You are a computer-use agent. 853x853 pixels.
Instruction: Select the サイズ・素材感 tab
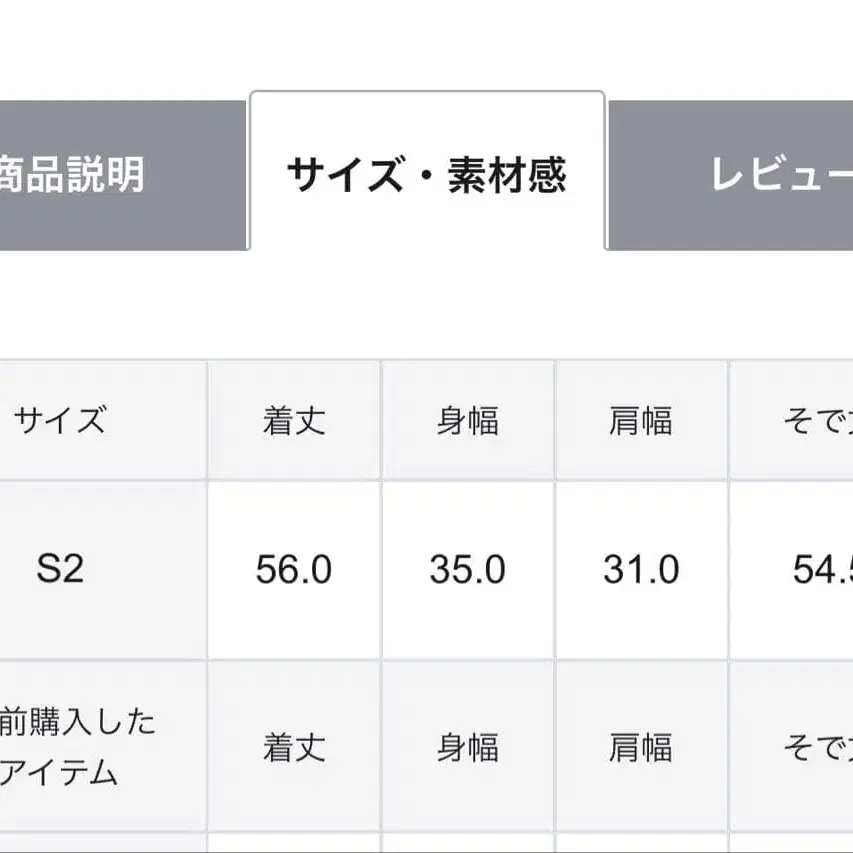click(428, 172)
